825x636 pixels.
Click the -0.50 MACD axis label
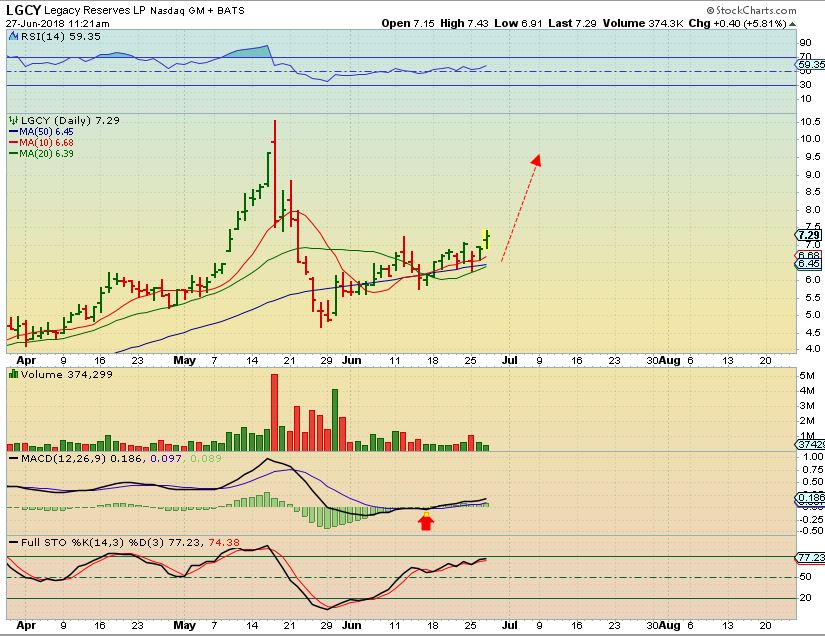click(x=811, y=531)
